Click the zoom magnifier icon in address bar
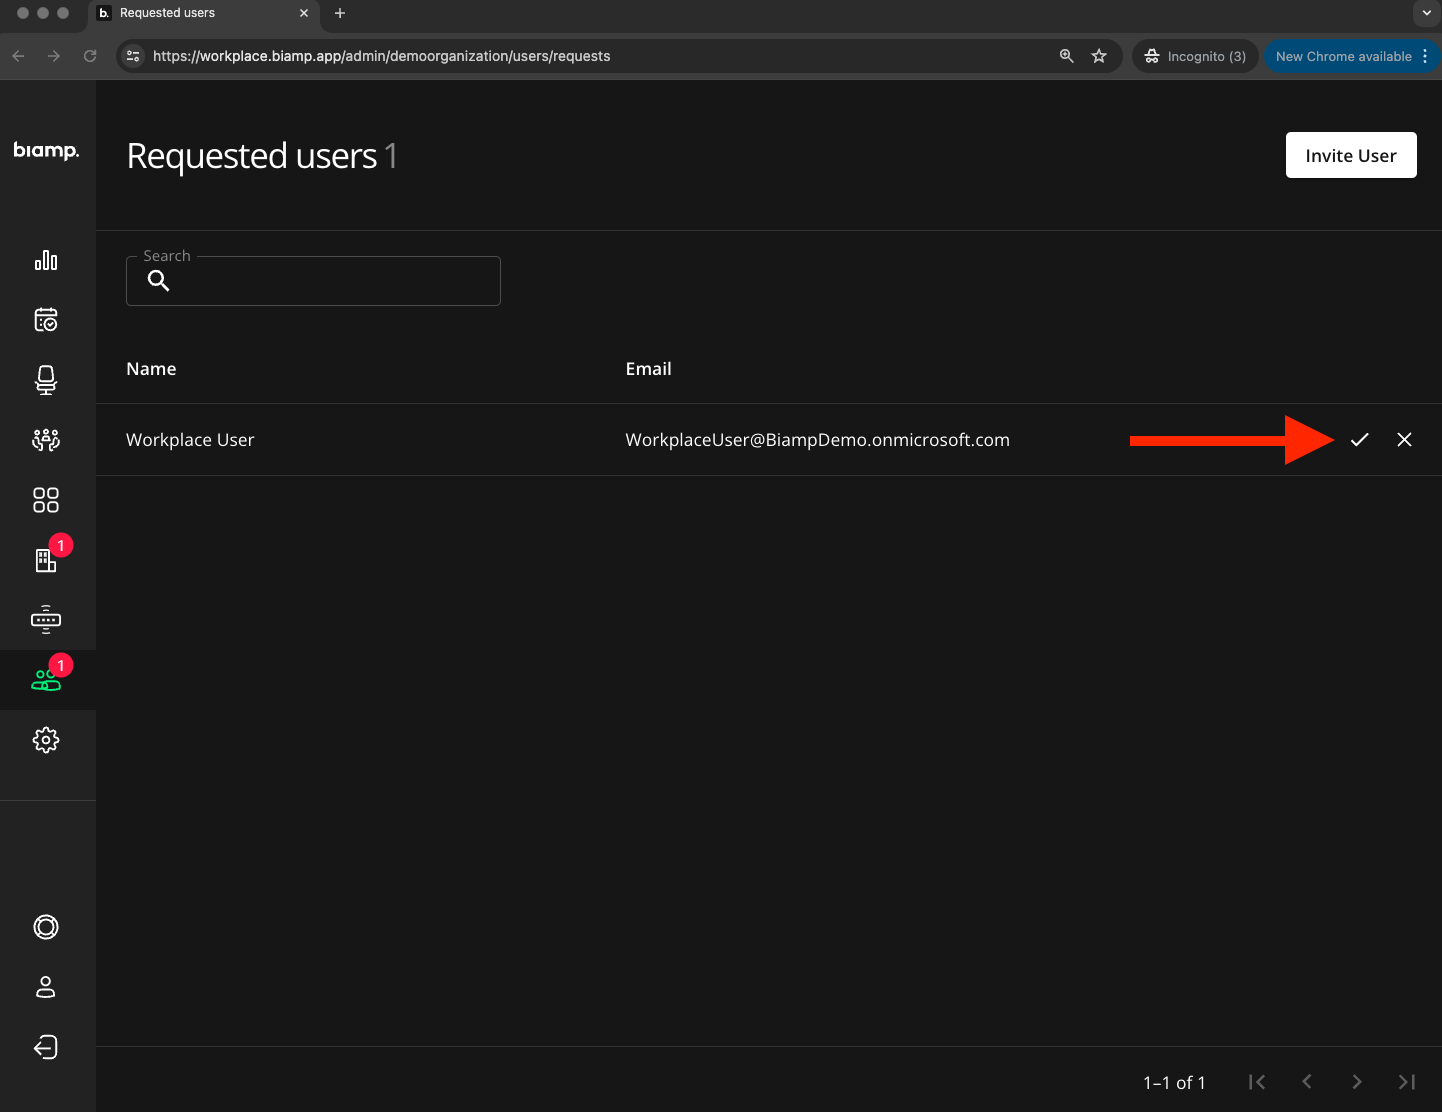This screenshot has width=1442, height=1112. 1067,56
